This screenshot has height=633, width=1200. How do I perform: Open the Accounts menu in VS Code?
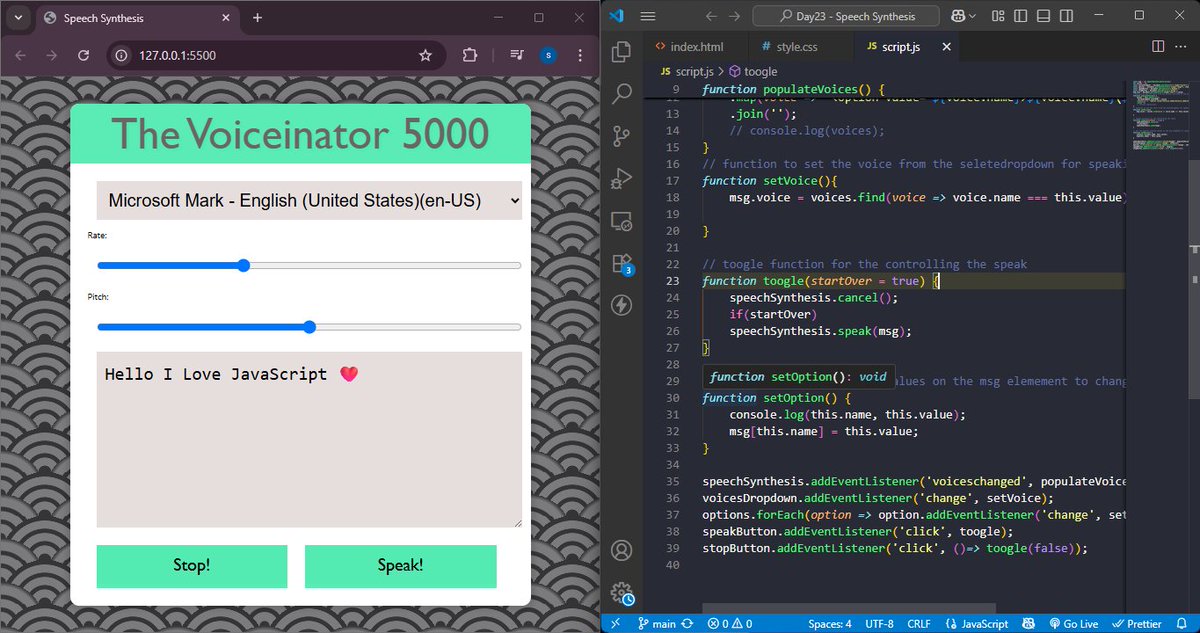tap(622, 551)
